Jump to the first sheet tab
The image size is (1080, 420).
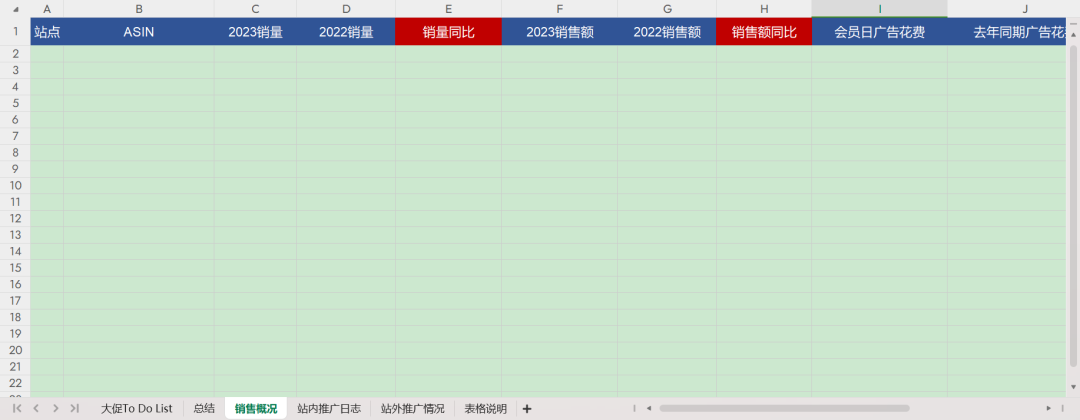(17, 409)
